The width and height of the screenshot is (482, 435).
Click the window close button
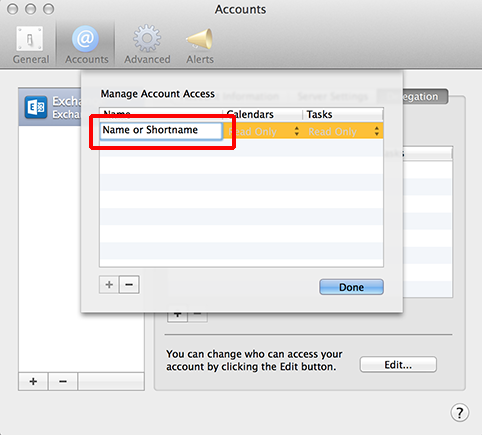click(x=13, y=9)
